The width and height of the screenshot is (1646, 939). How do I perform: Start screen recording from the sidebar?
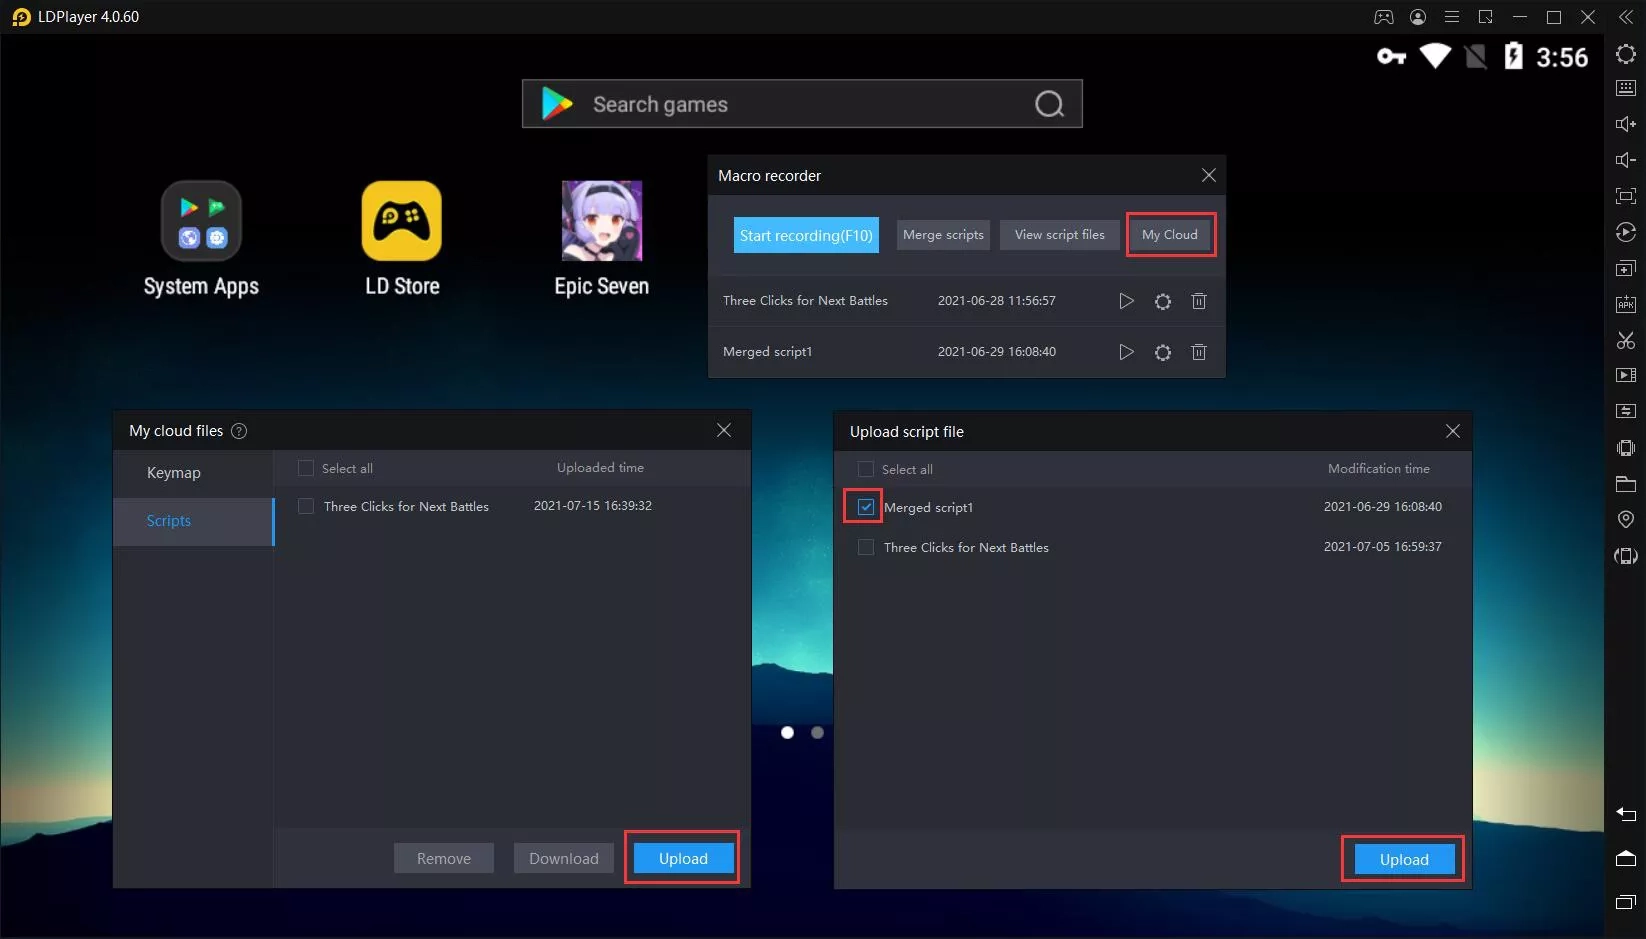(1625, 375)
